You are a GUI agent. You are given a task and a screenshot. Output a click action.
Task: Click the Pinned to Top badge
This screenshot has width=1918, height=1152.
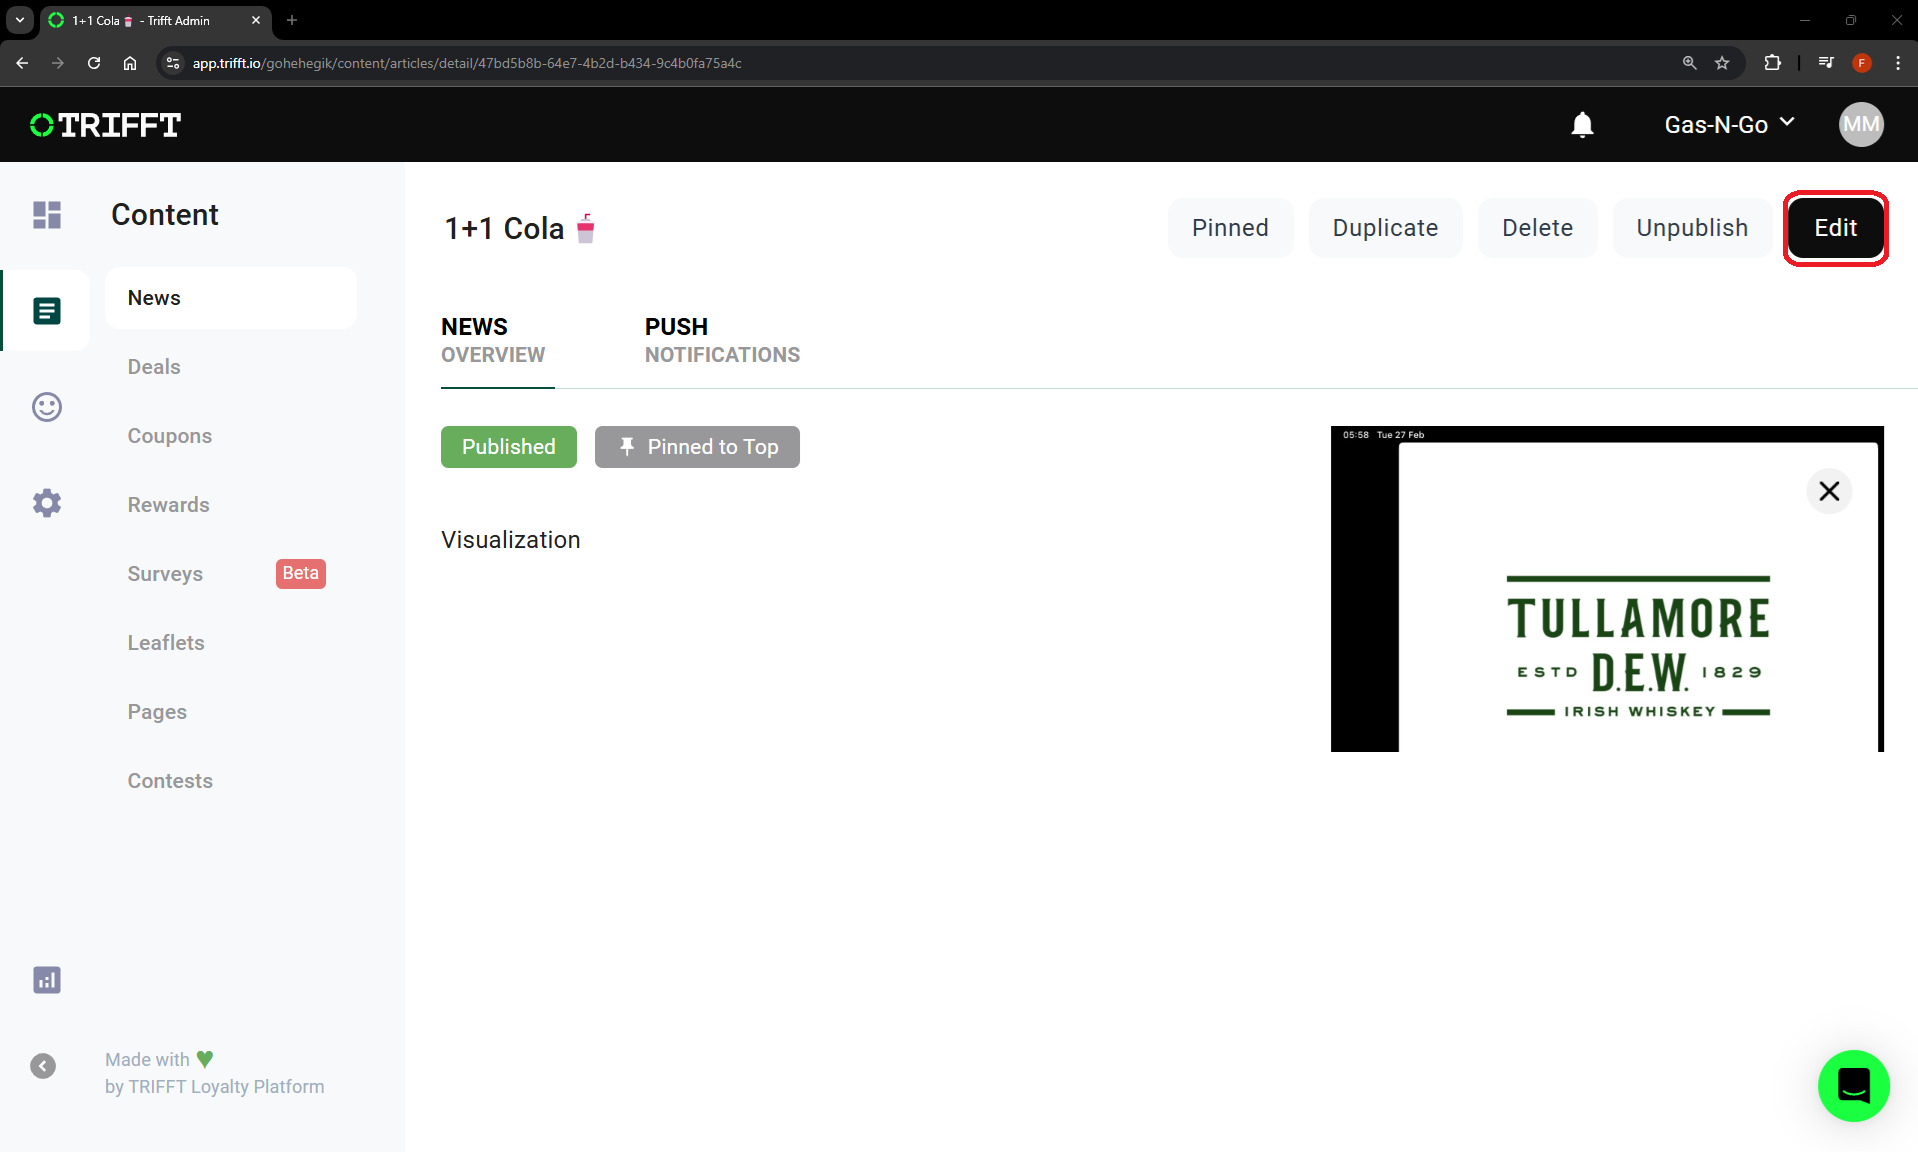[x=697, y=447]
